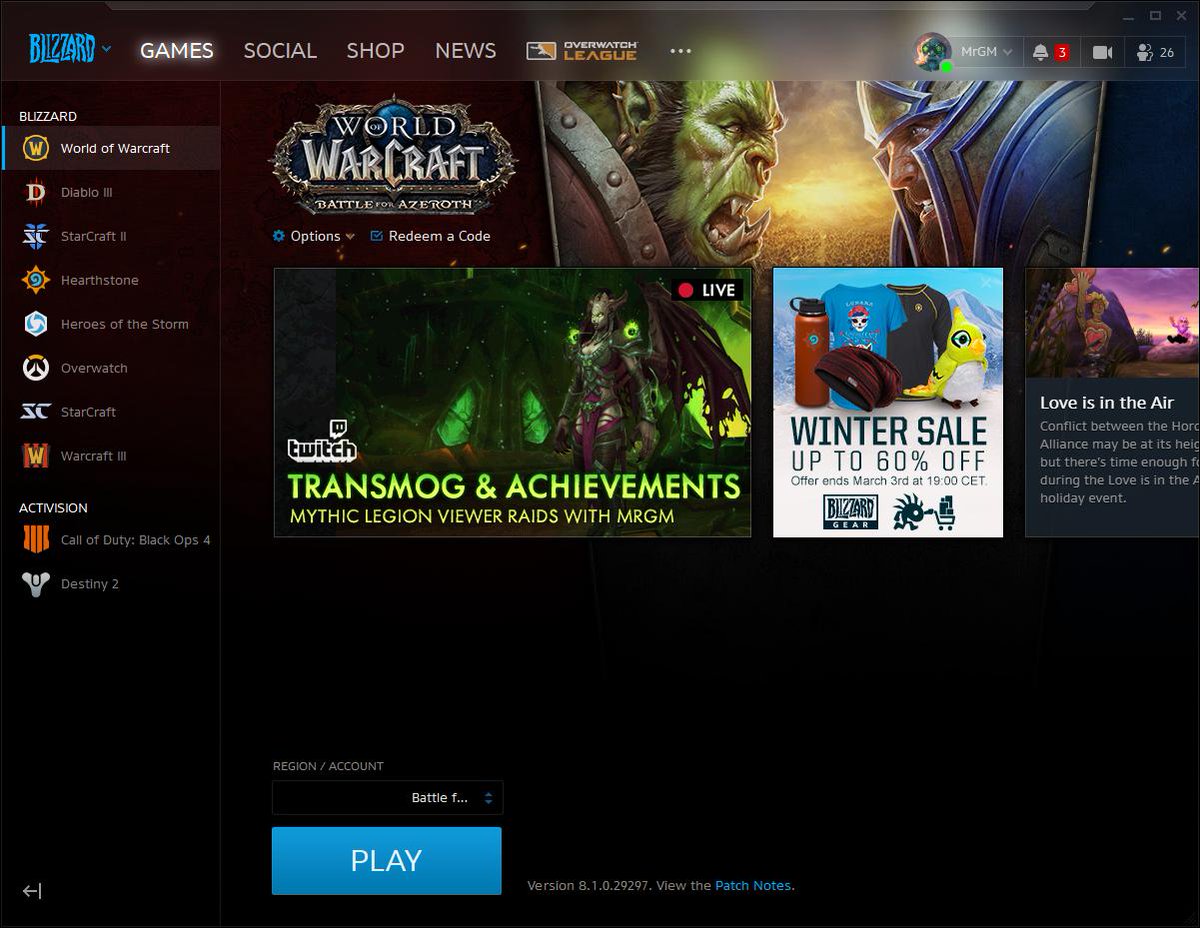Maximize the Battle.net window
This screenshot has height=928, width=1200.
1156,15
